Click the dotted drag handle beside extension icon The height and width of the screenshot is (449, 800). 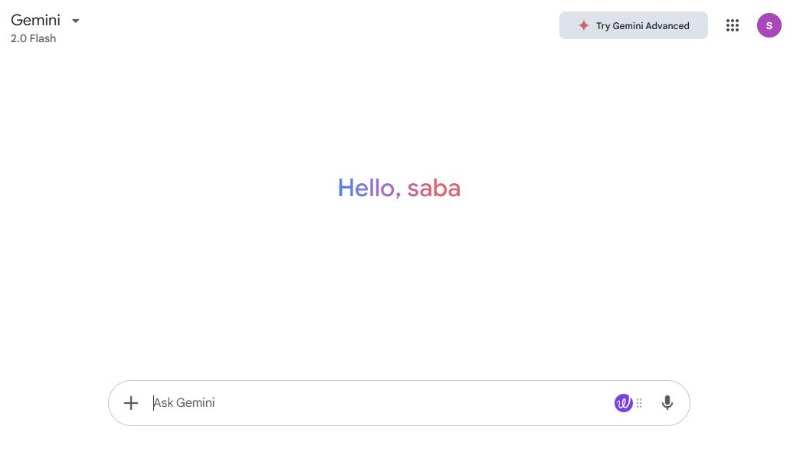639,403
